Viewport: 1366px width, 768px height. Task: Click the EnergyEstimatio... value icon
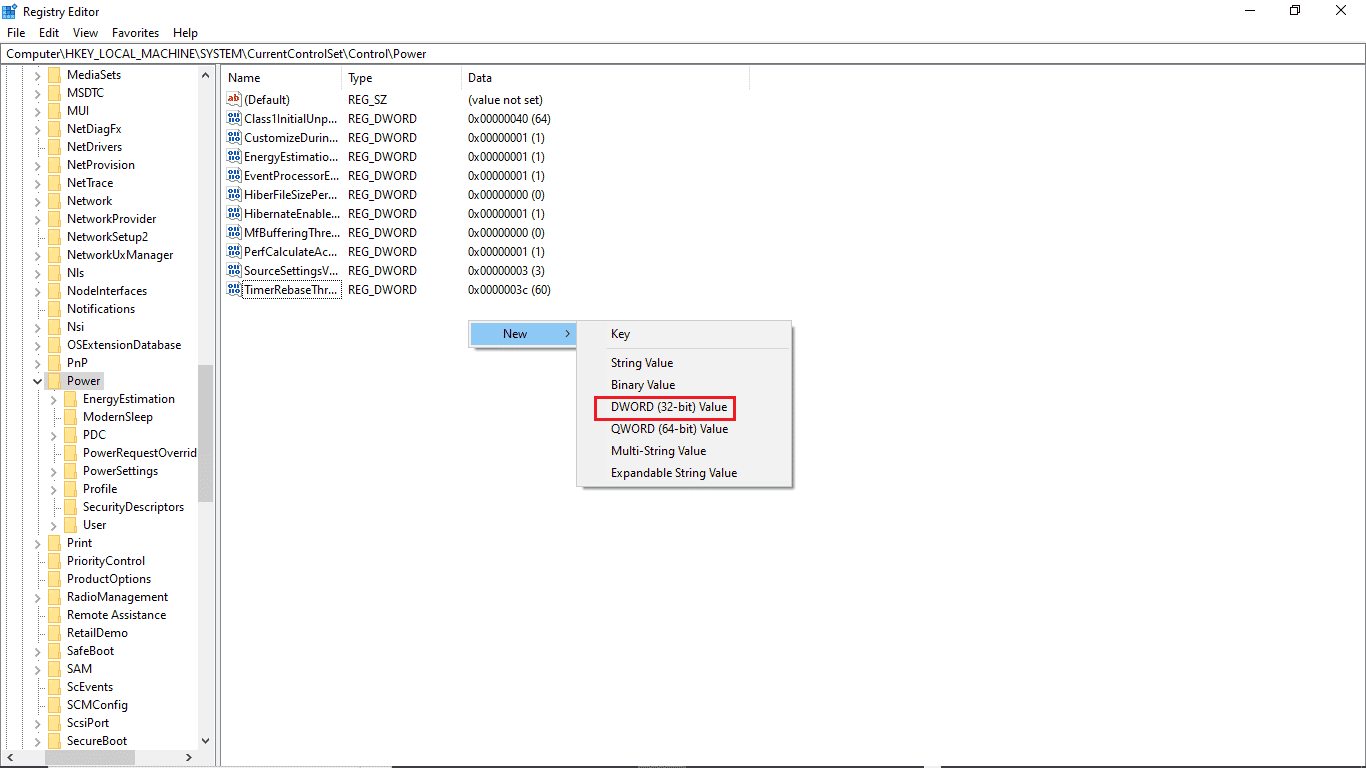[234, 156]
